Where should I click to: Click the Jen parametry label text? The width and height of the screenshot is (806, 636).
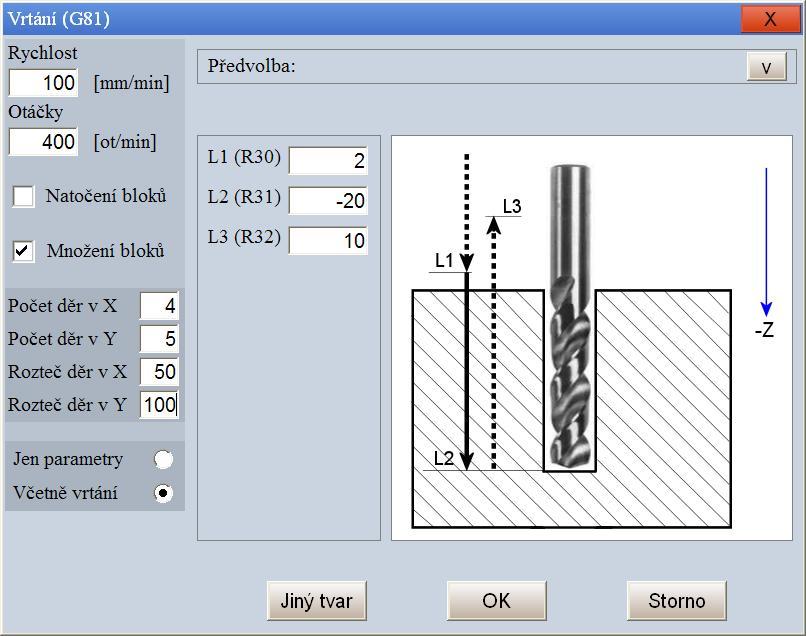pos(68,459)
